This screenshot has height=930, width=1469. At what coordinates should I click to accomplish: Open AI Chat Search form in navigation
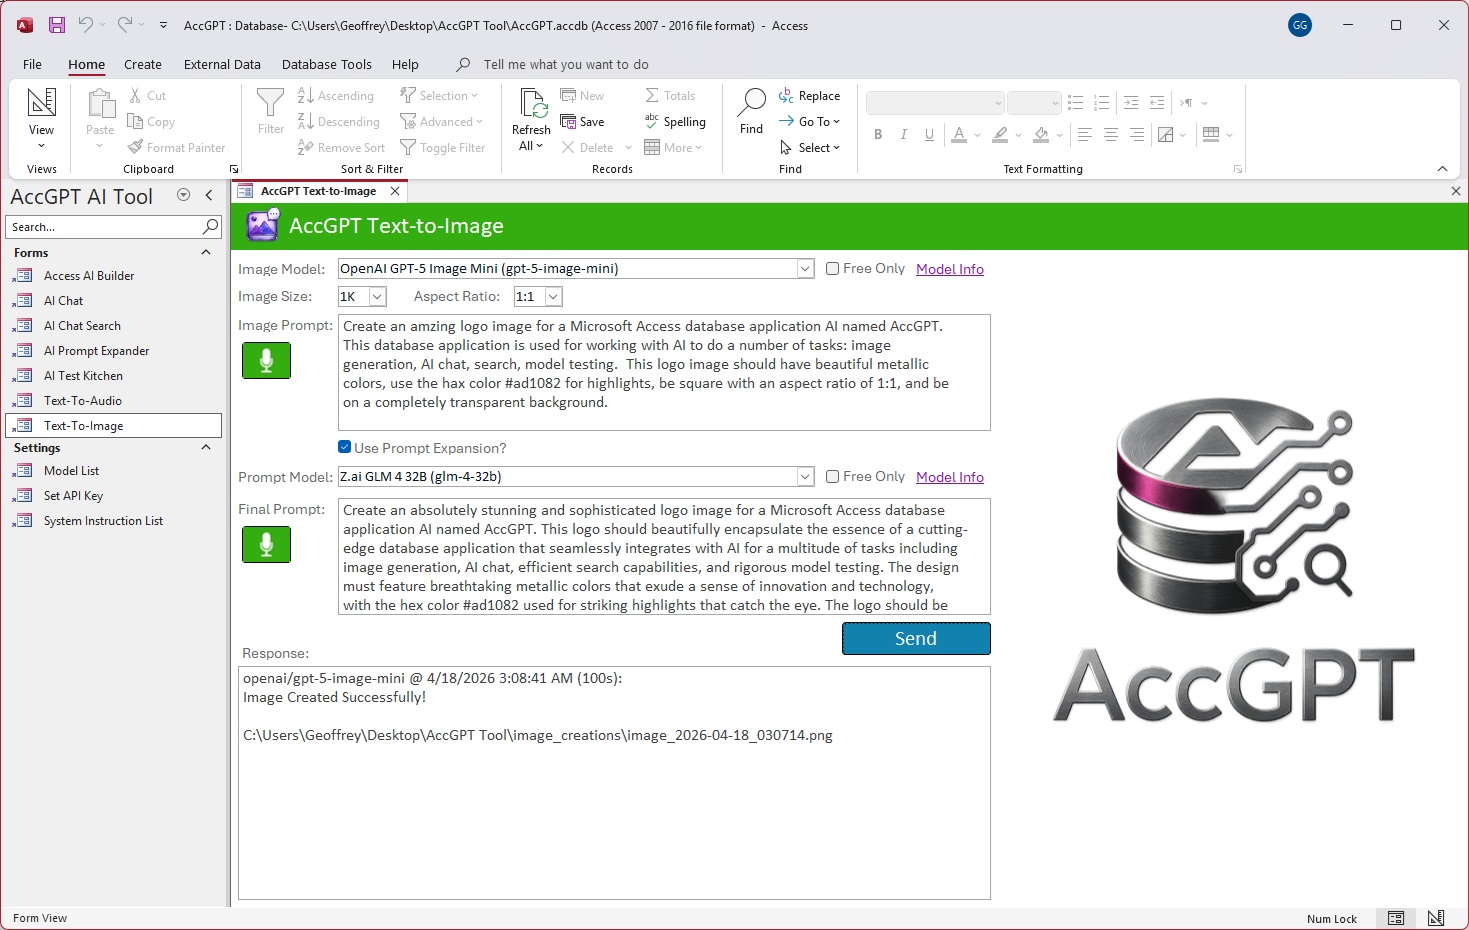pyautogui.click(x=82, y=326)
